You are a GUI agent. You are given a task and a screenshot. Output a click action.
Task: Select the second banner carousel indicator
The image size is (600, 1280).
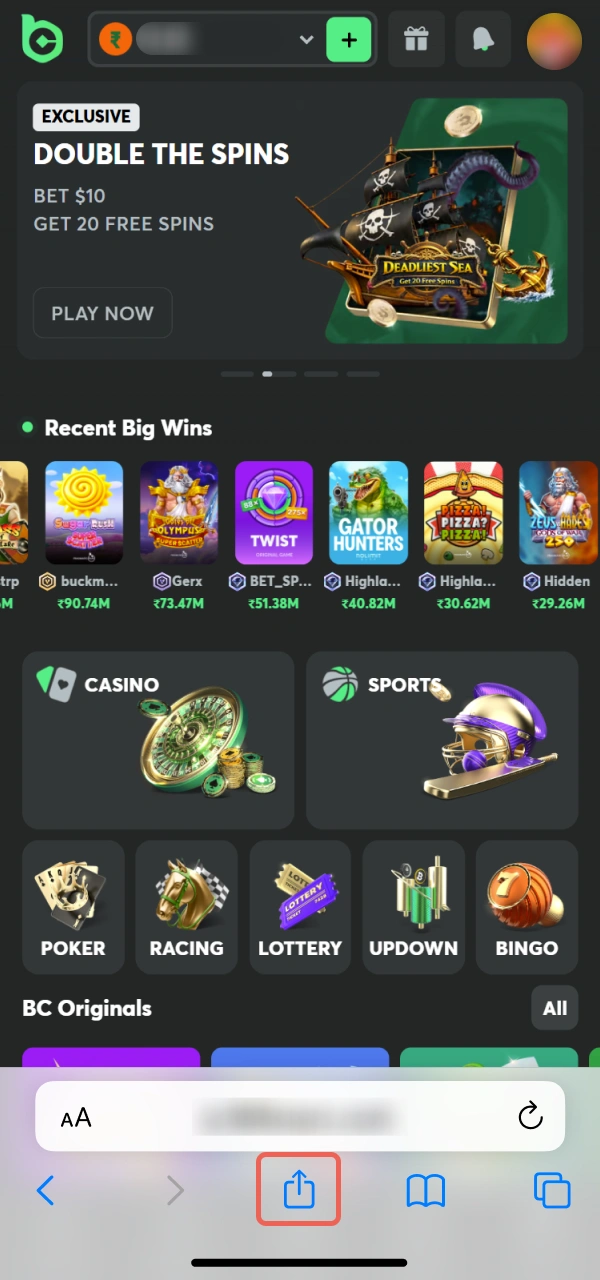click(267, 374)
